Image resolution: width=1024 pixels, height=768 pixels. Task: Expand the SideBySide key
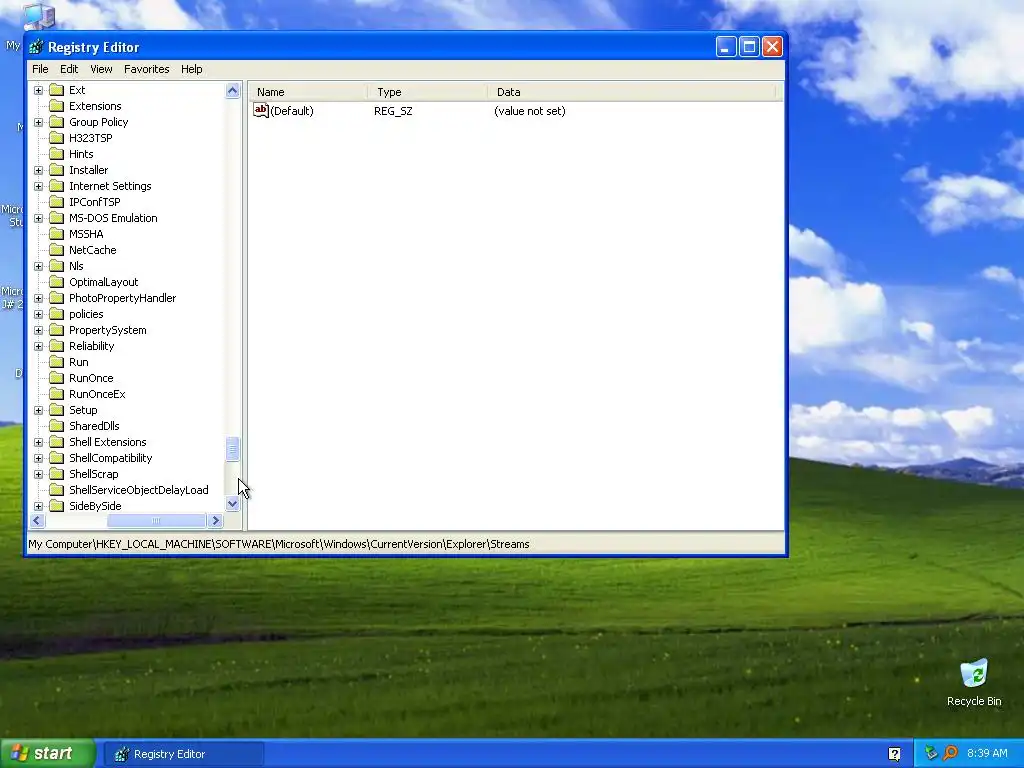tap(39, 506)
